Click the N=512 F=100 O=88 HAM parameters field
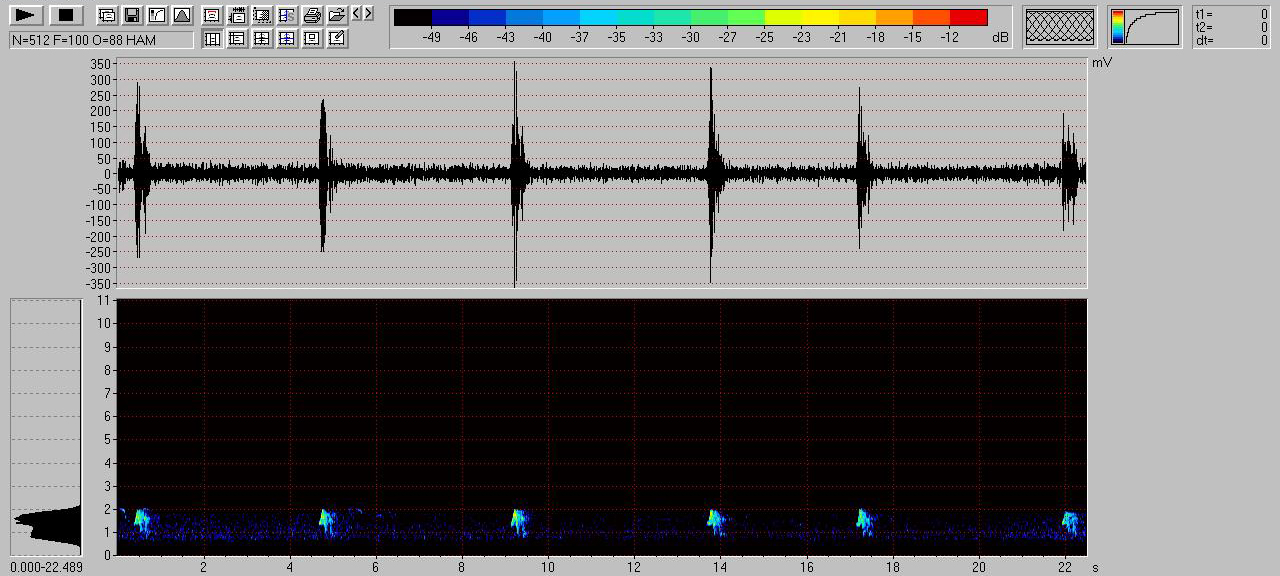Image resolution: width=1280 pixels, height=576 pixels. point(101,40)
